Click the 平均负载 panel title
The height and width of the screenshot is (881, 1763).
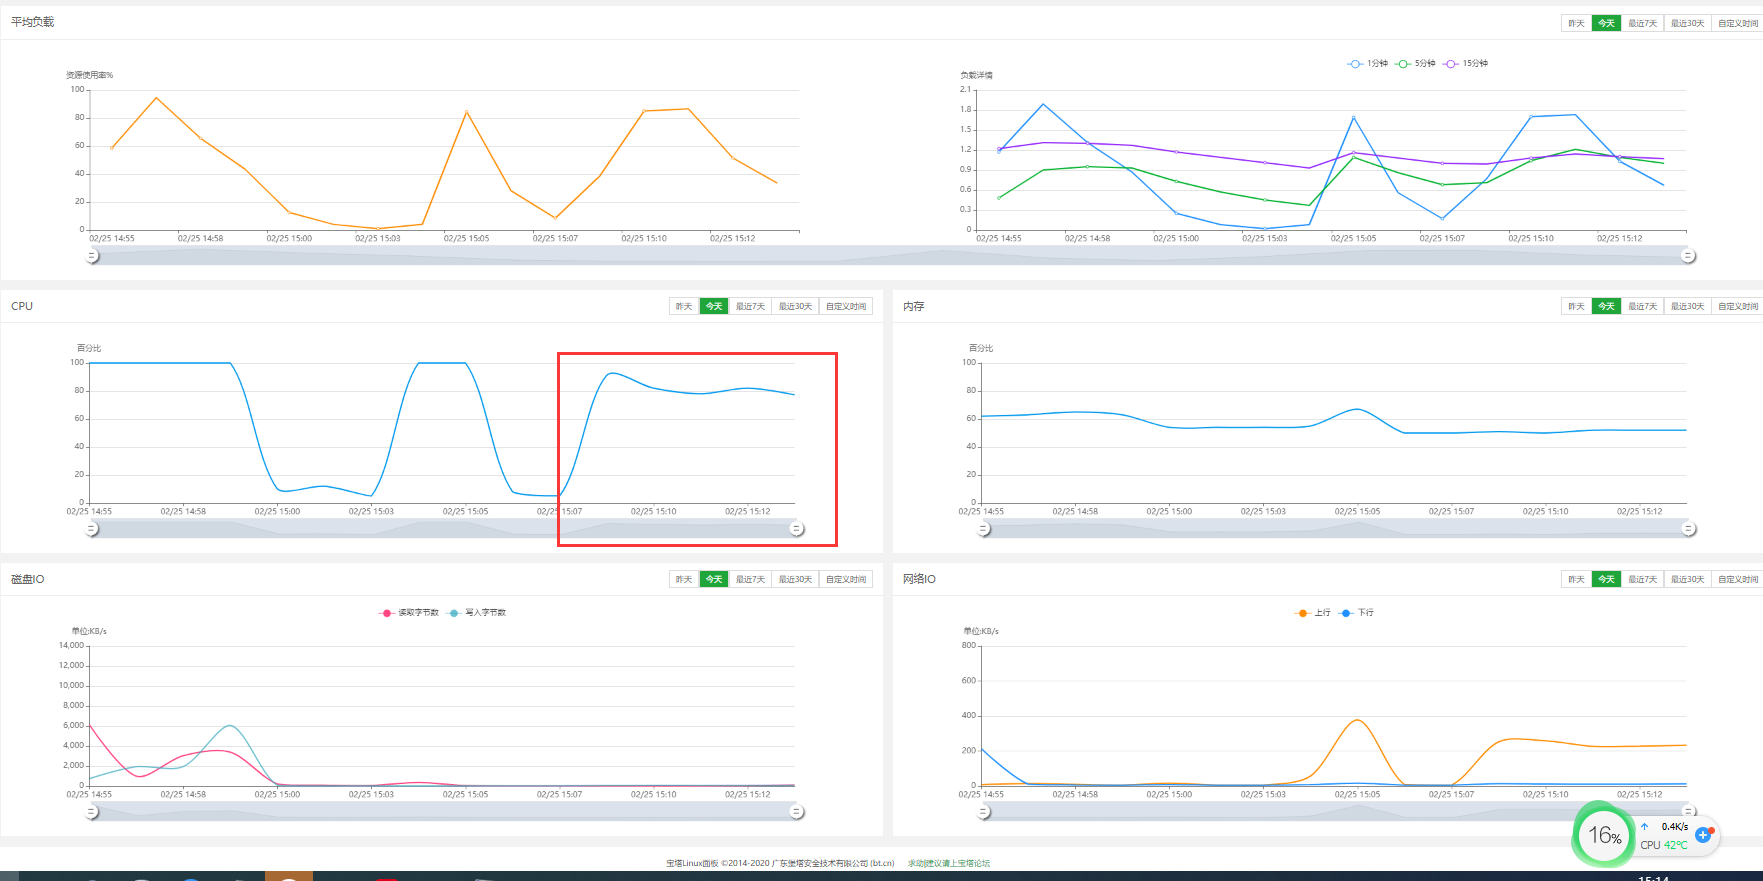(32, 22)
